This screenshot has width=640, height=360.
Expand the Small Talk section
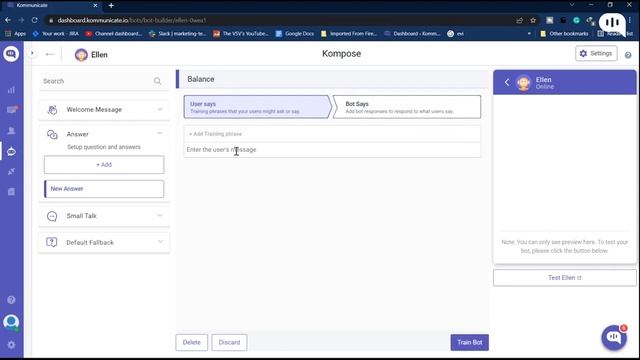click(x=160, y=215)
